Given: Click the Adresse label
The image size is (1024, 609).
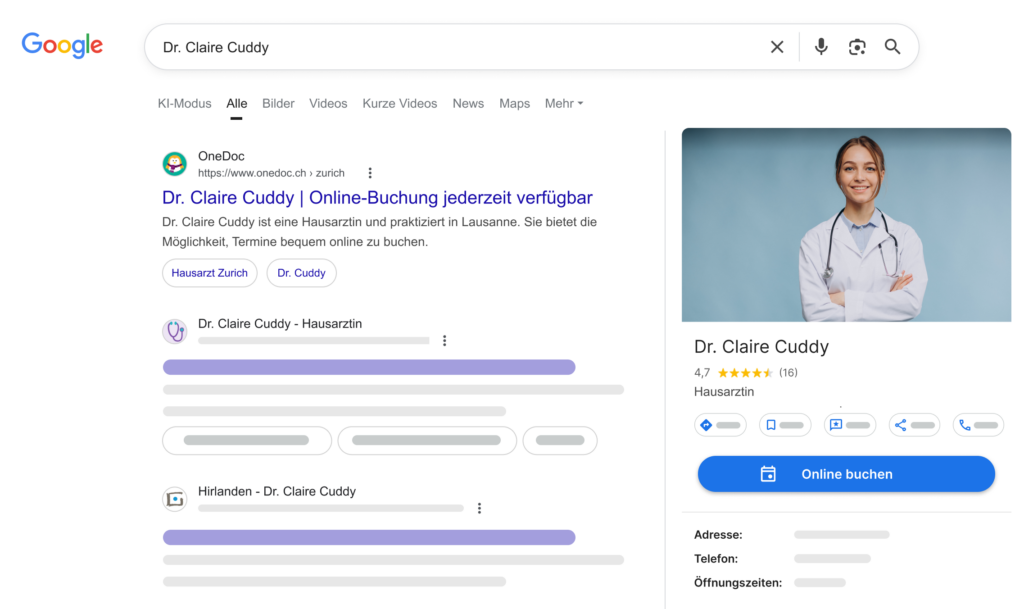Looking at the screenshot, I should [x=718, y=535].
